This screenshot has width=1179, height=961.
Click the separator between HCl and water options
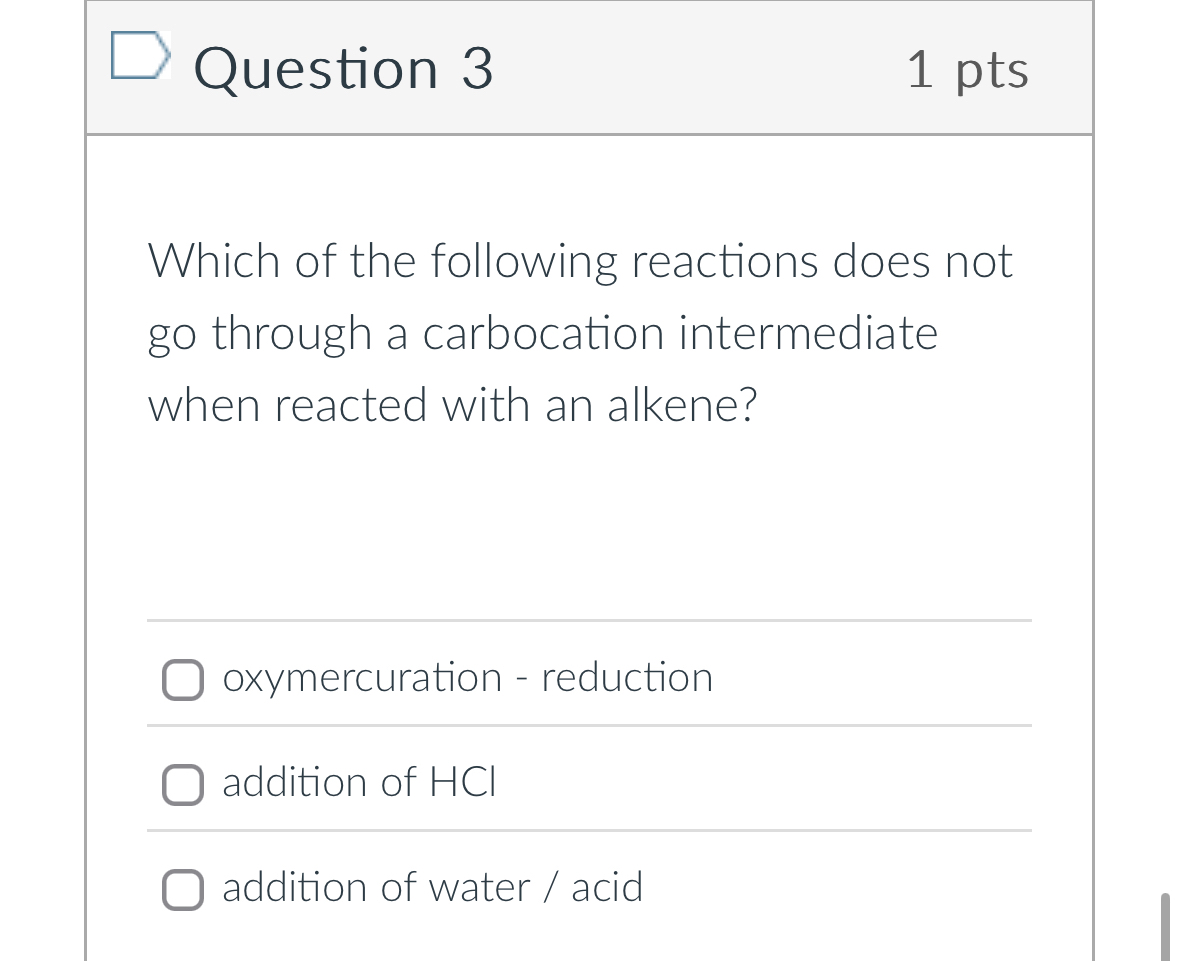[590, 830]
